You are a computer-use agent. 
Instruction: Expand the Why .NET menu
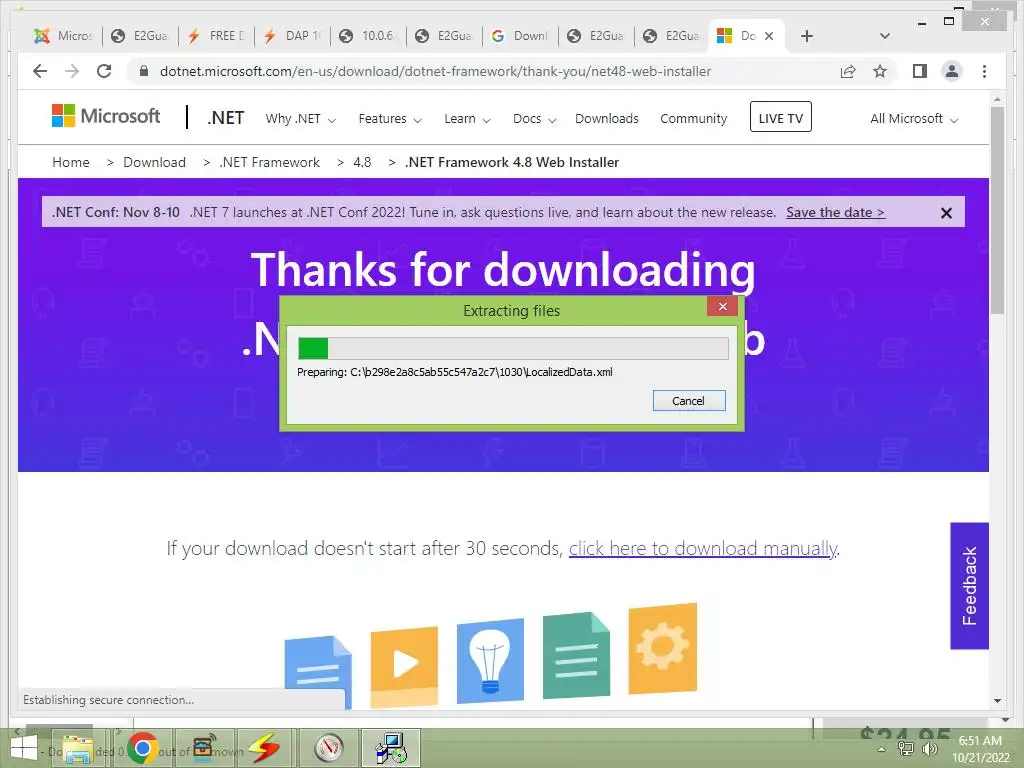pos(300,119)
